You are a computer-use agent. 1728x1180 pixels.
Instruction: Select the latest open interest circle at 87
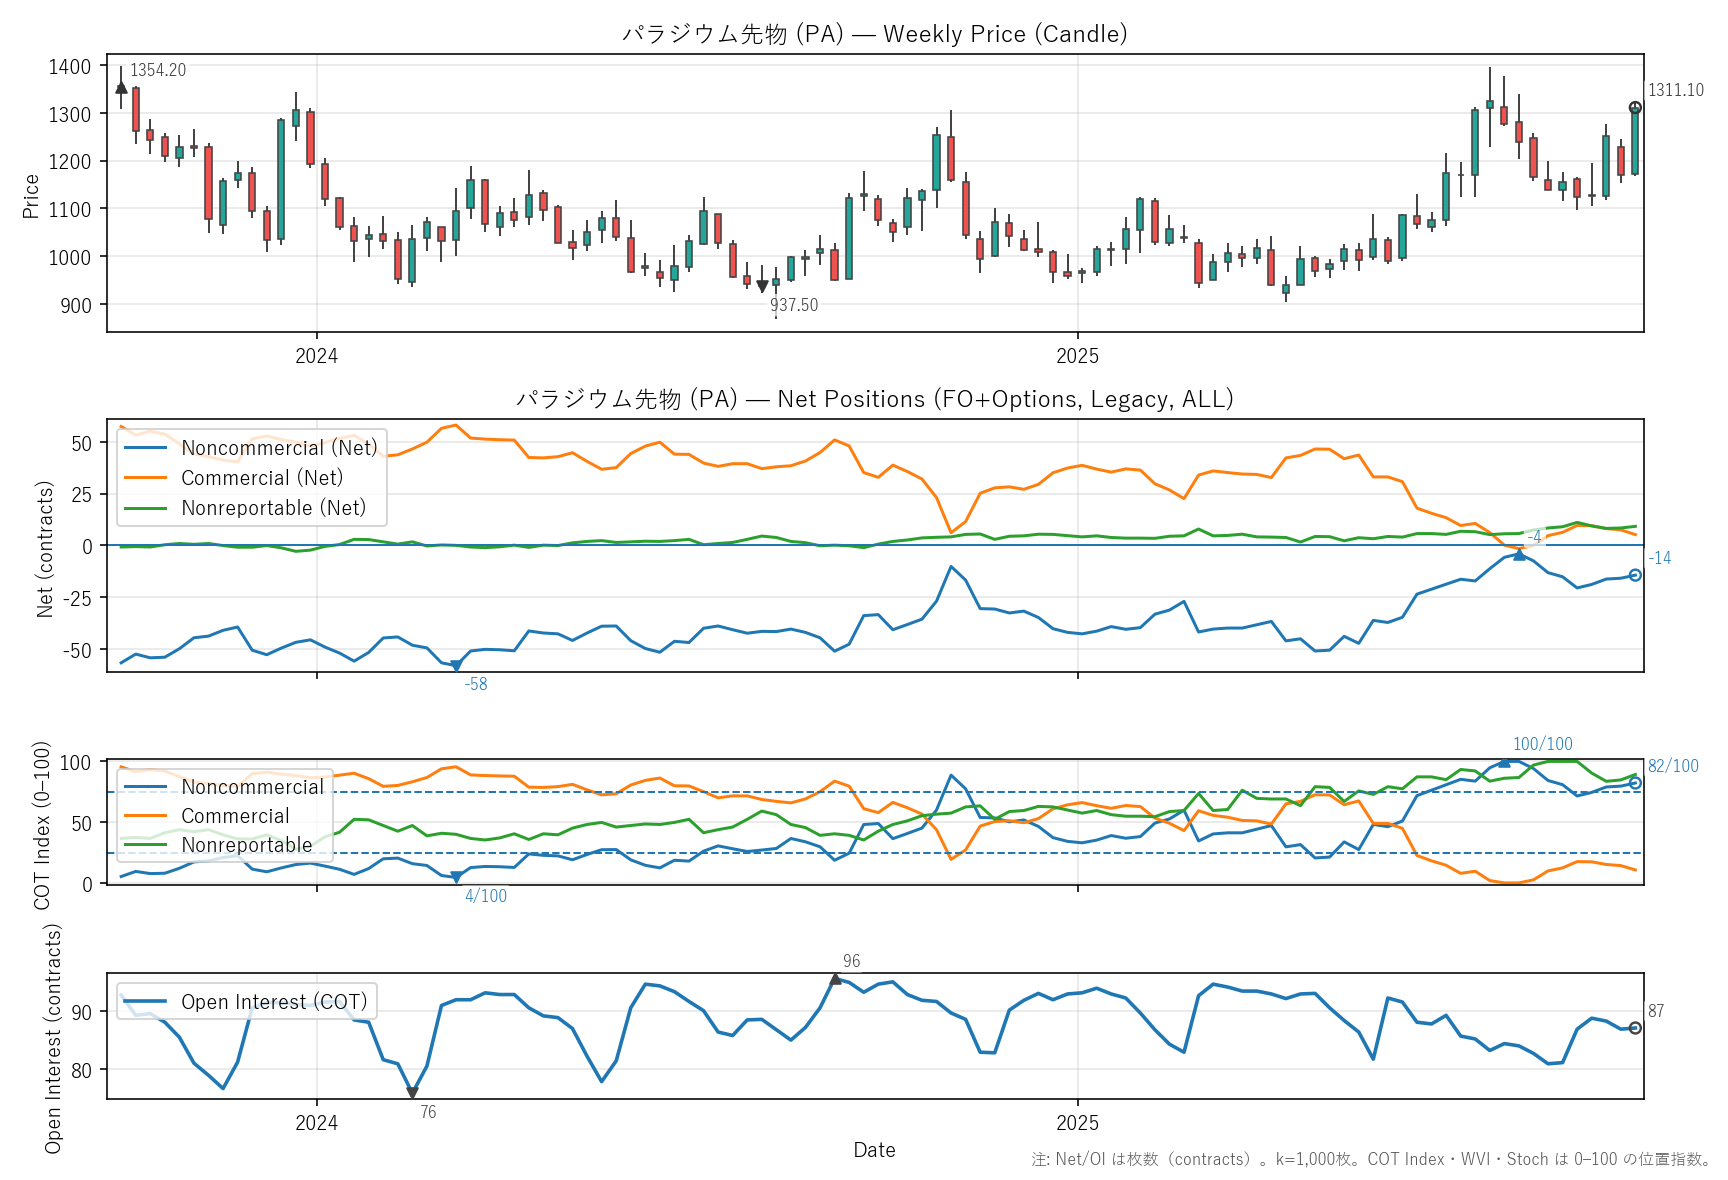(1635, 1028)
